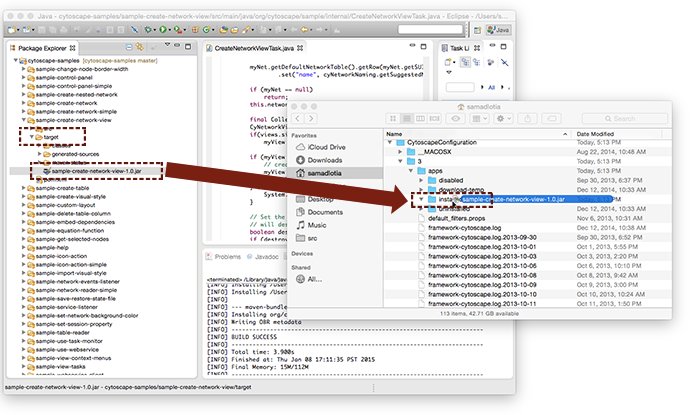Sort Finder list by the Name column
Image resolution: width=691 pixels, height=415 pixels.
[477, 134]
